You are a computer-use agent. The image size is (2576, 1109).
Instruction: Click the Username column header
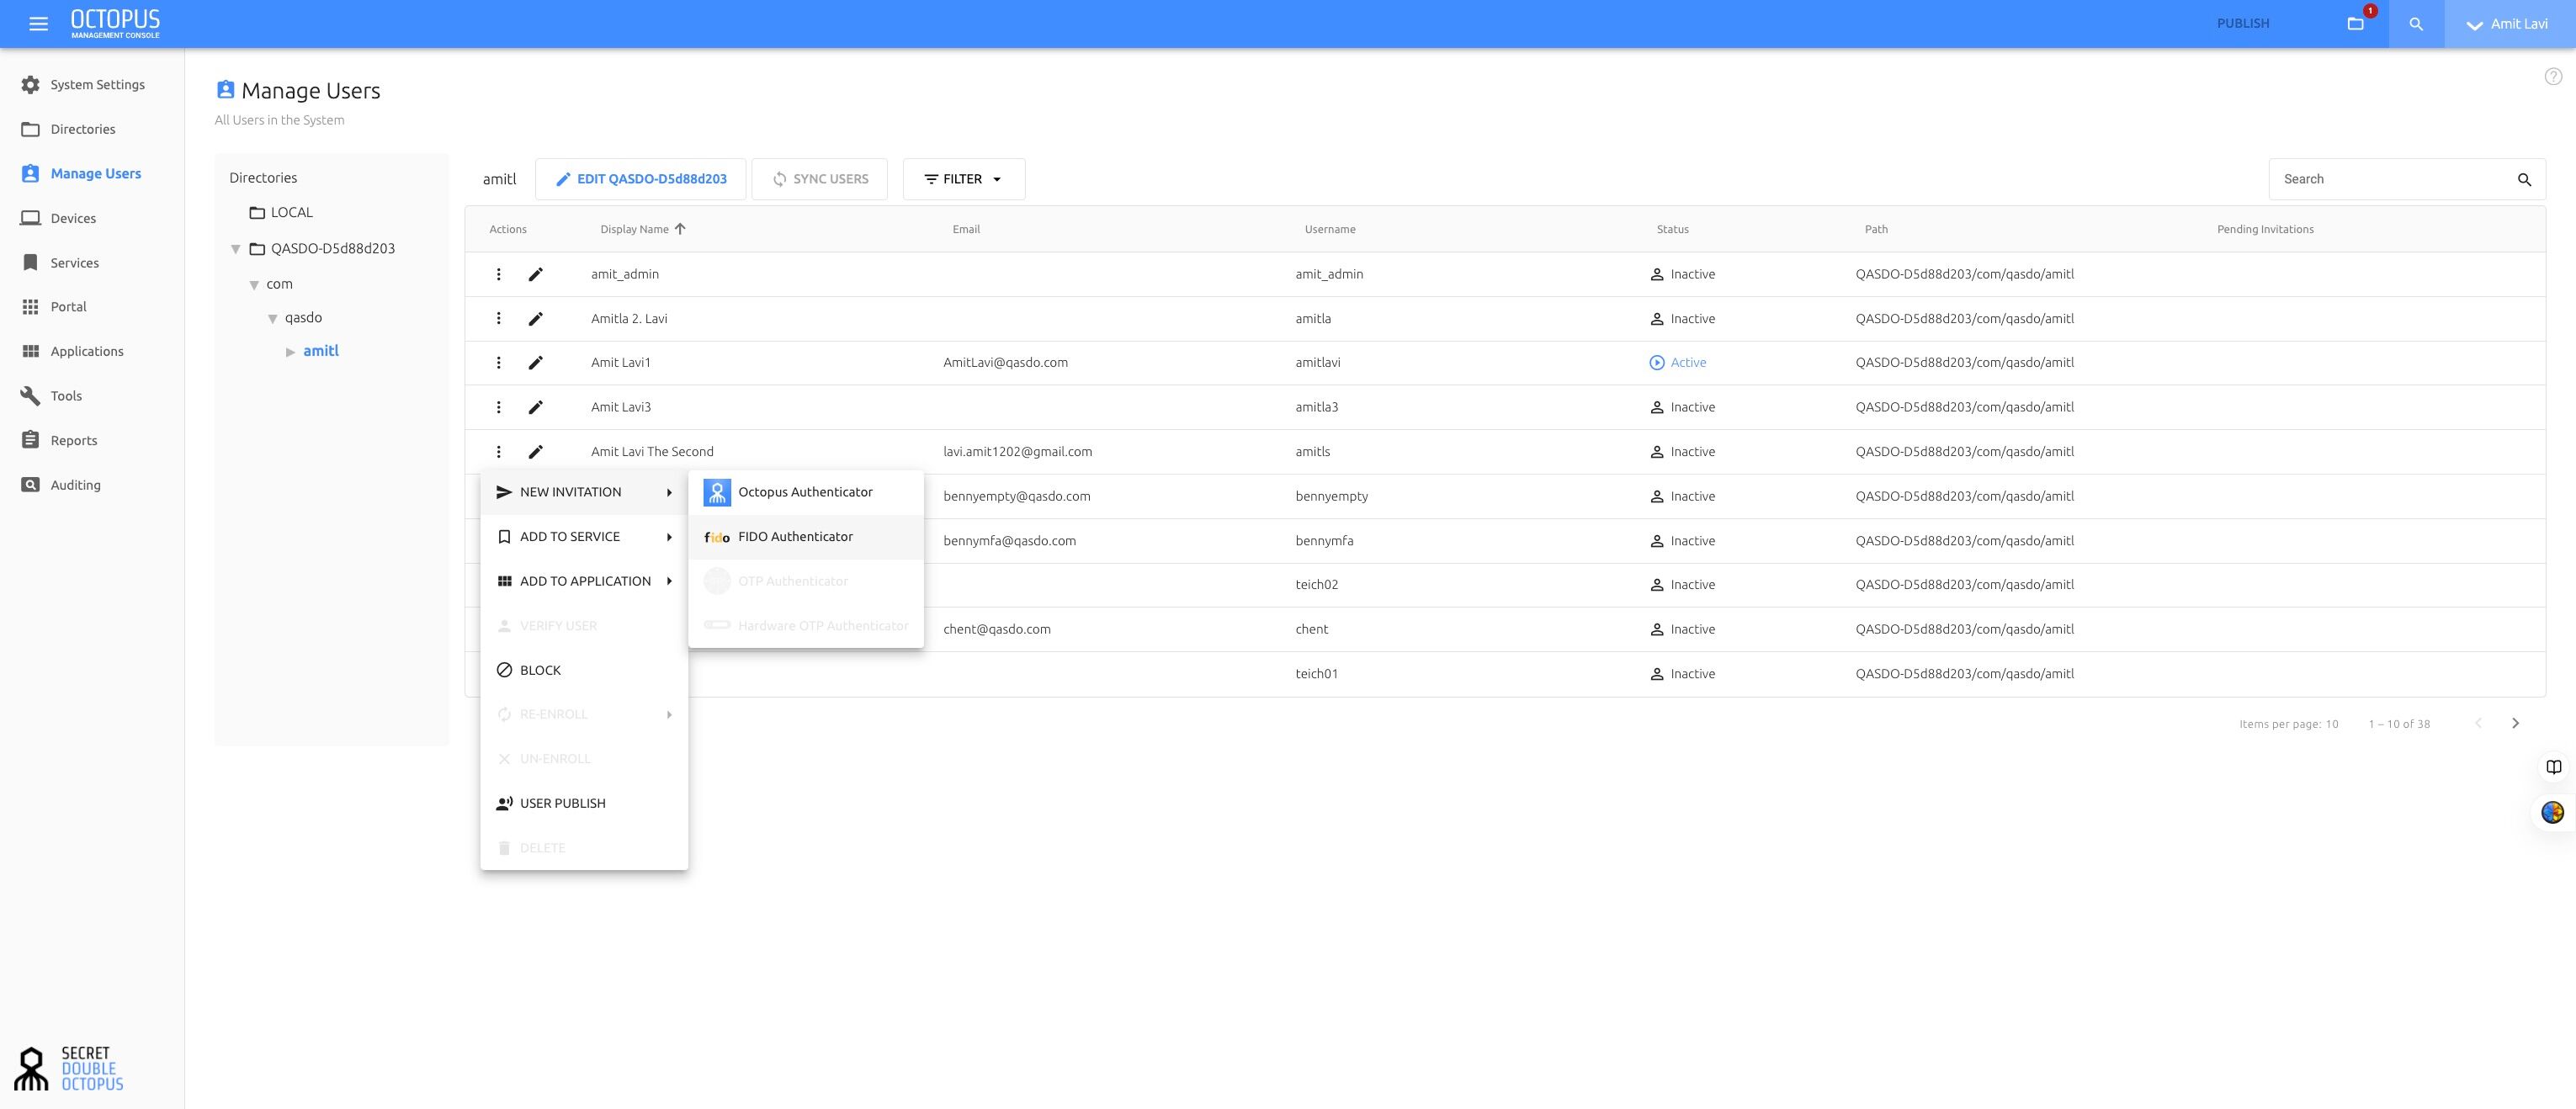point(1330,229)
